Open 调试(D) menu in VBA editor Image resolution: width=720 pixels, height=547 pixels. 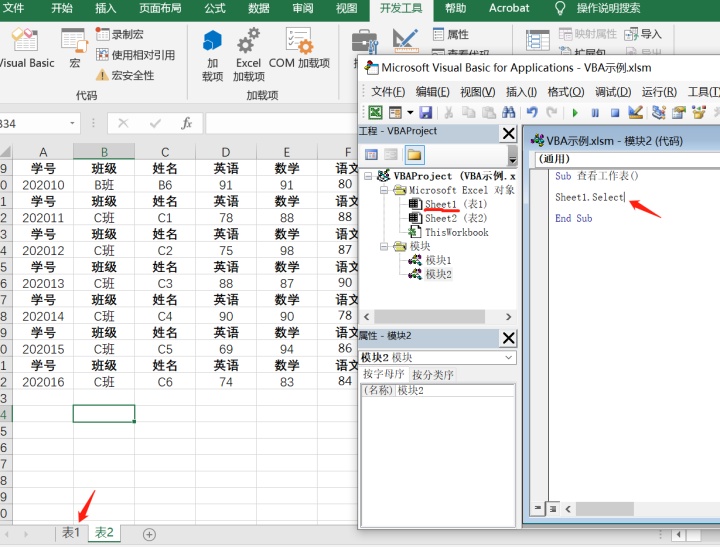coord(613,92)
